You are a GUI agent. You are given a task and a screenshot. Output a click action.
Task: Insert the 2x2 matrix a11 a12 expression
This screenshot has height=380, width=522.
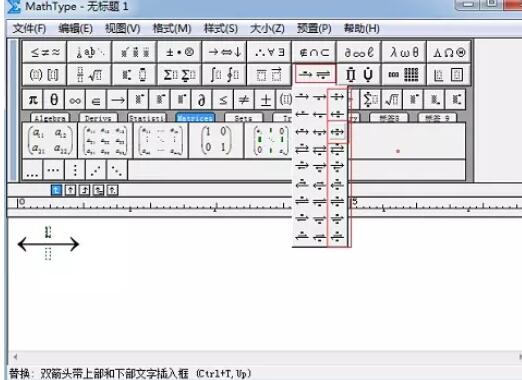[49, 141]
